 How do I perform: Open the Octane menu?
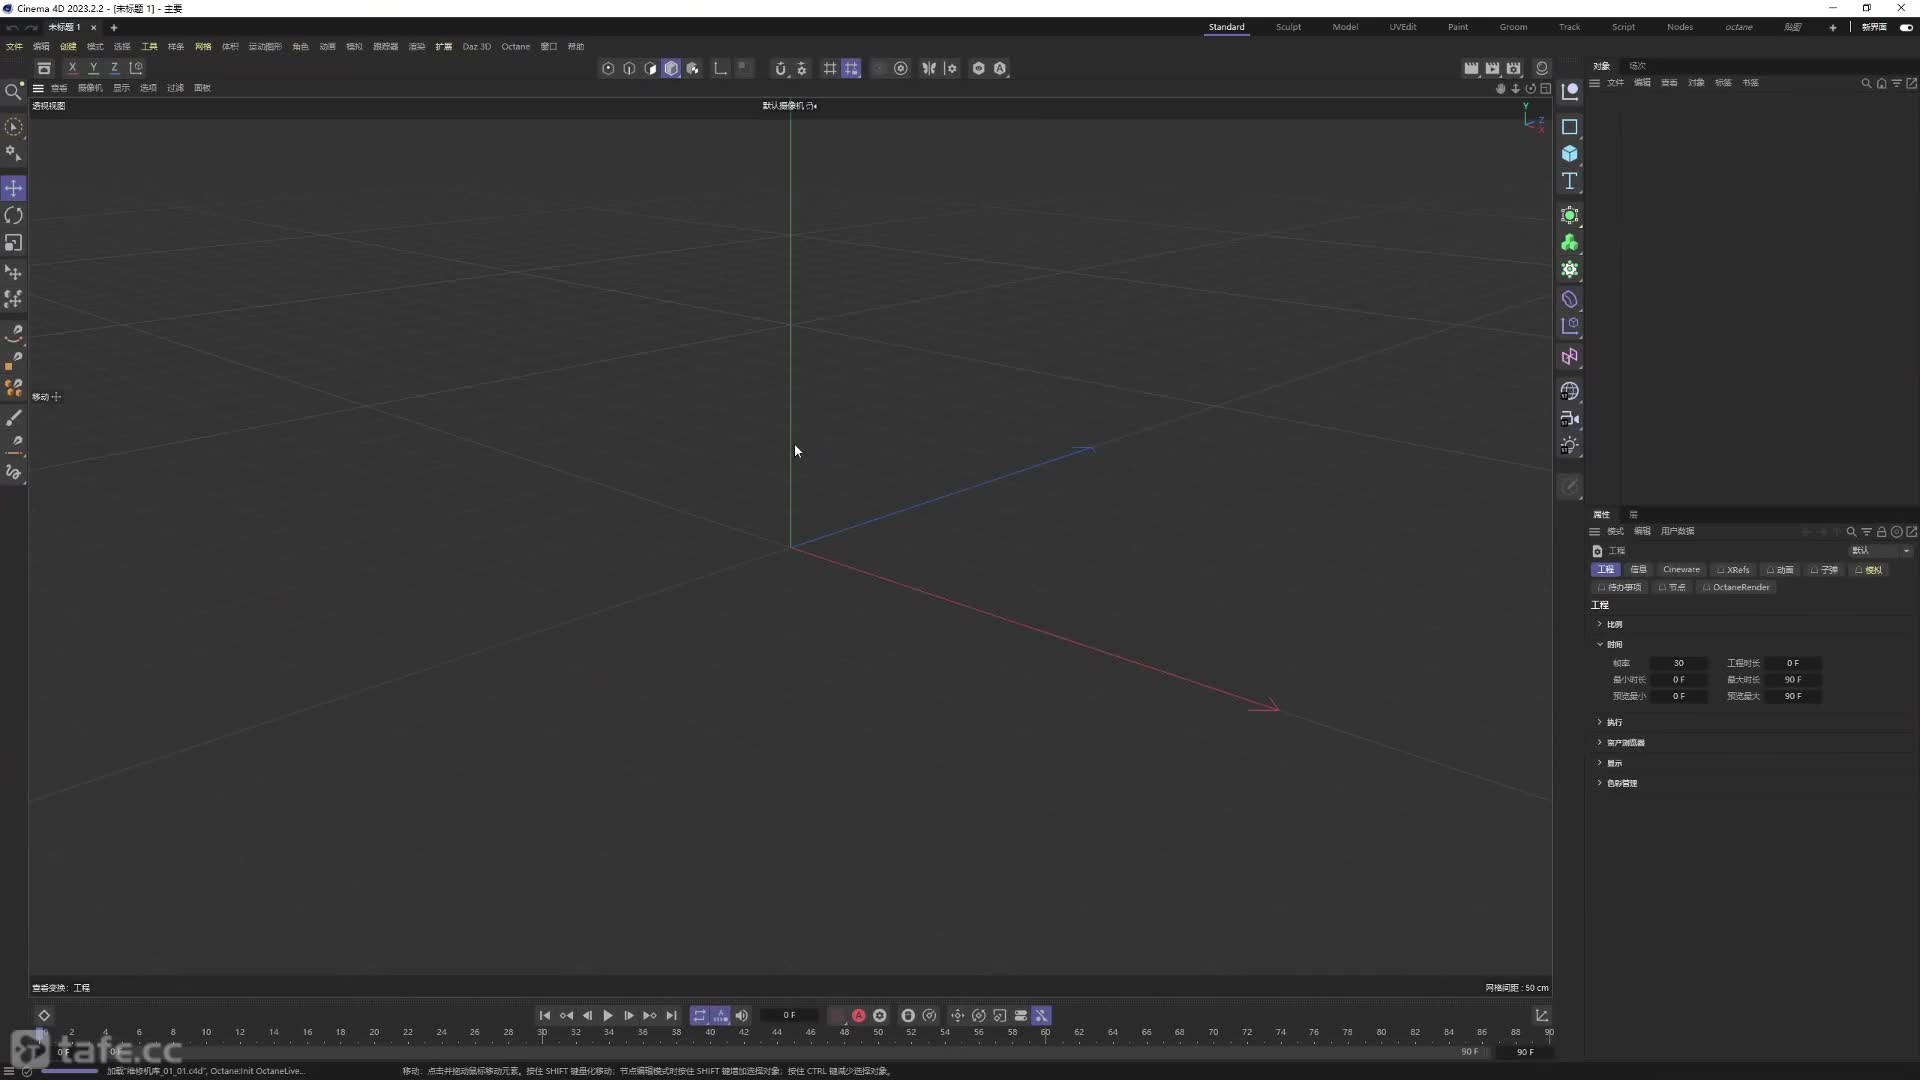point(516,47)
